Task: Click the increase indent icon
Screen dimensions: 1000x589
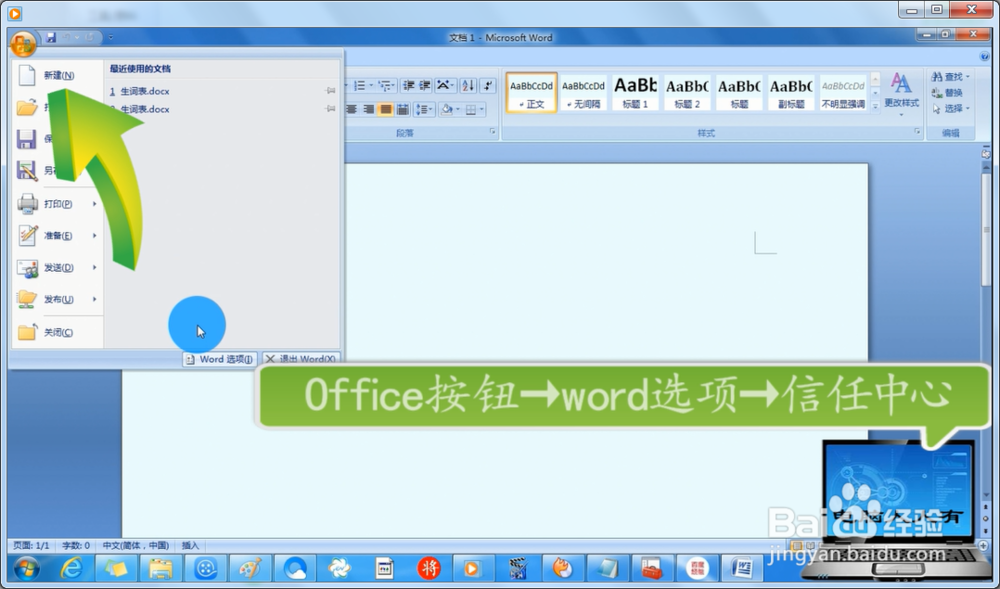Action: [x=424, y=85]
